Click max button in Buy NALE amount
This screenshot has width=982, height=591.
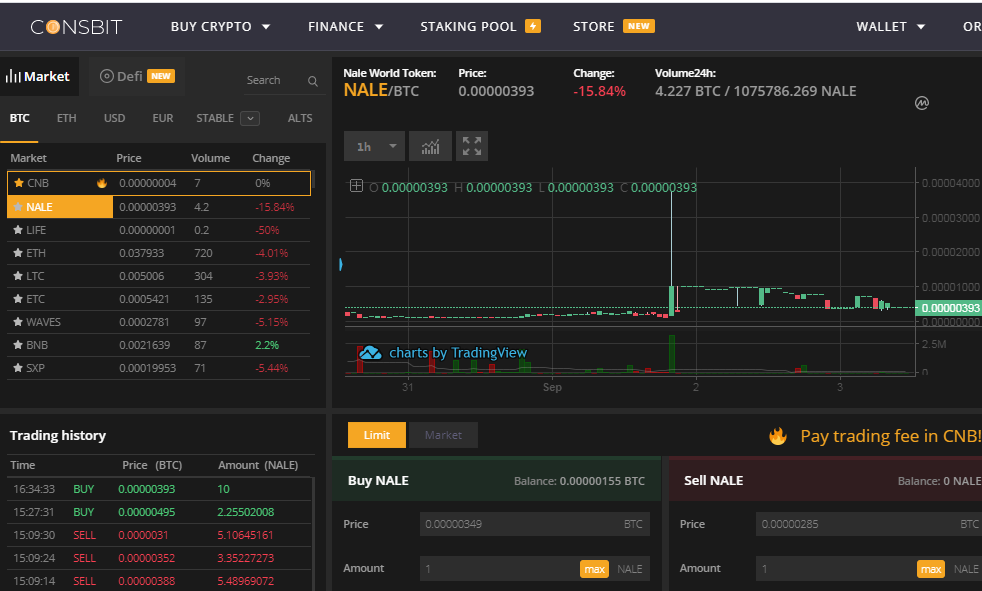coord(594,569)
